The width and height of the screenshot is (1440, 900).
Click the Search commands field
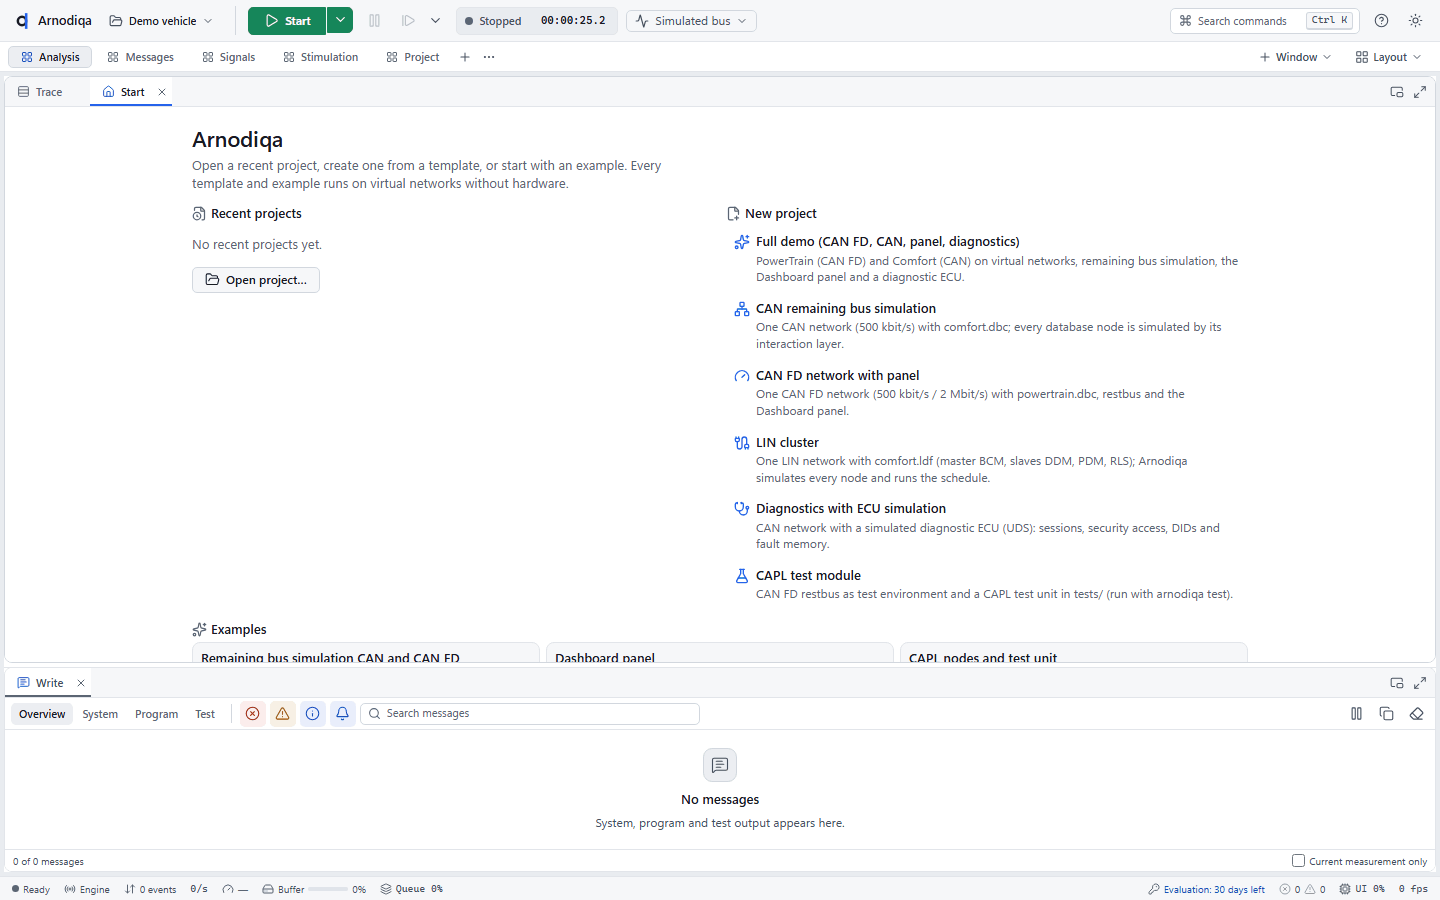click(1265, 21)
